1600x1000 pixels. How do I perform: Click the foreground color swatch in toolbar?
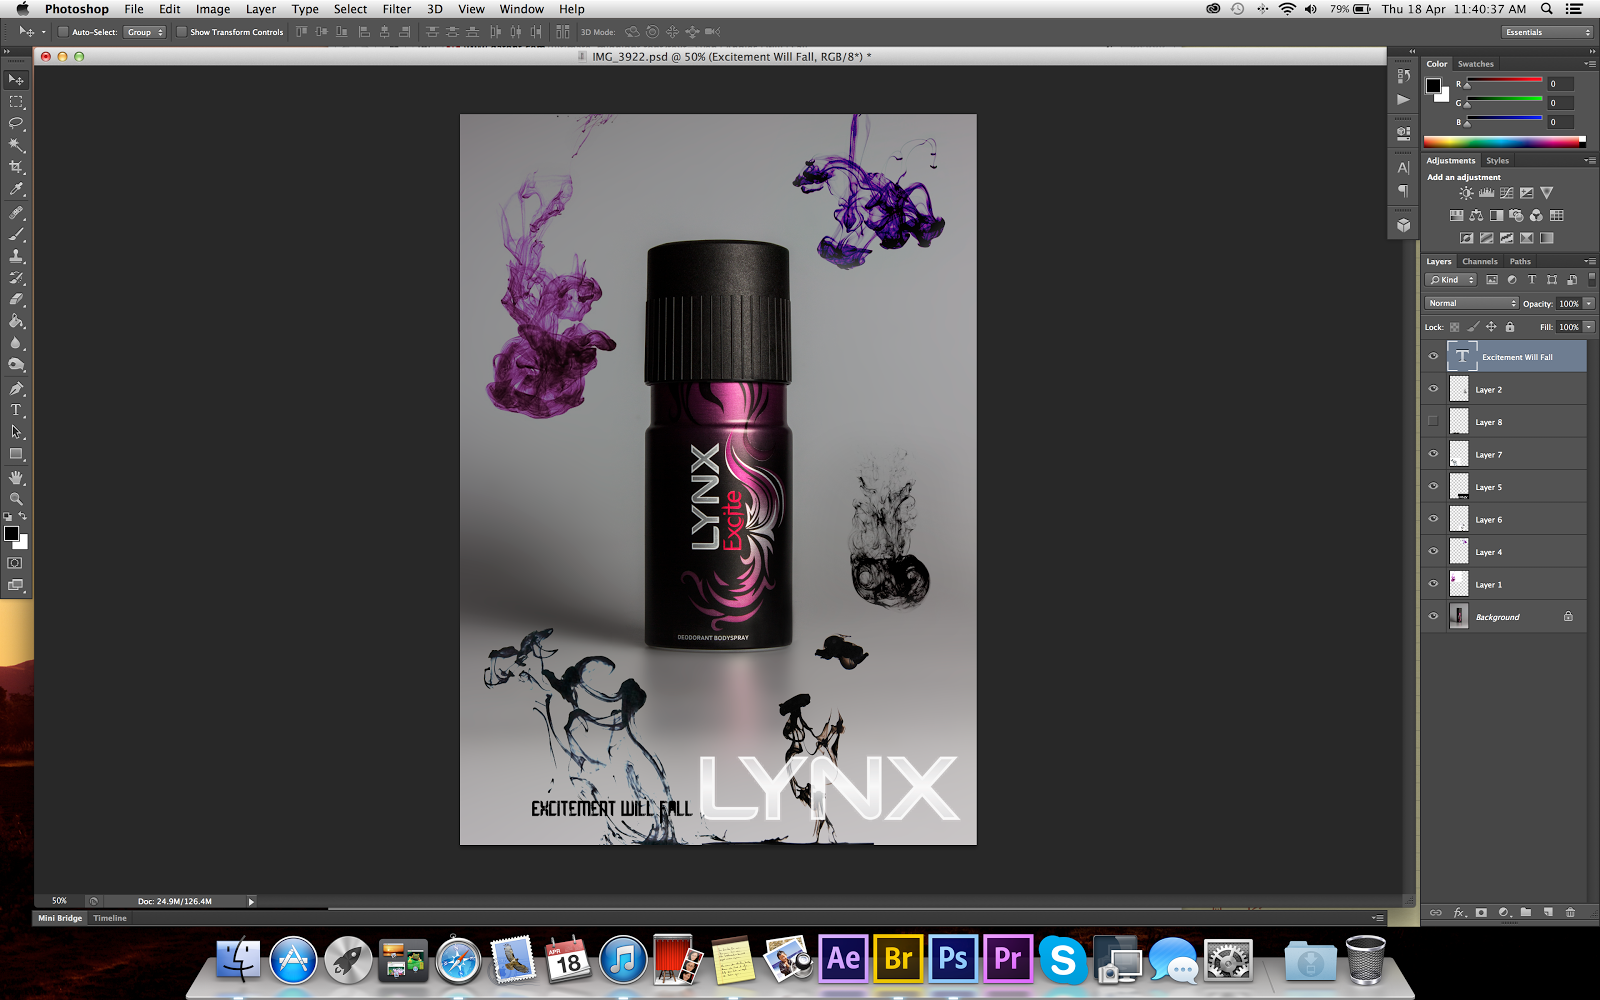(x=11, y=534)
